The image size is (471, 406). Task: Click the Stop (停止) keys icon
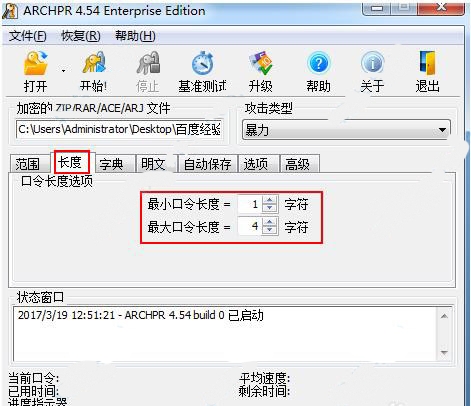tap(148, 63)
